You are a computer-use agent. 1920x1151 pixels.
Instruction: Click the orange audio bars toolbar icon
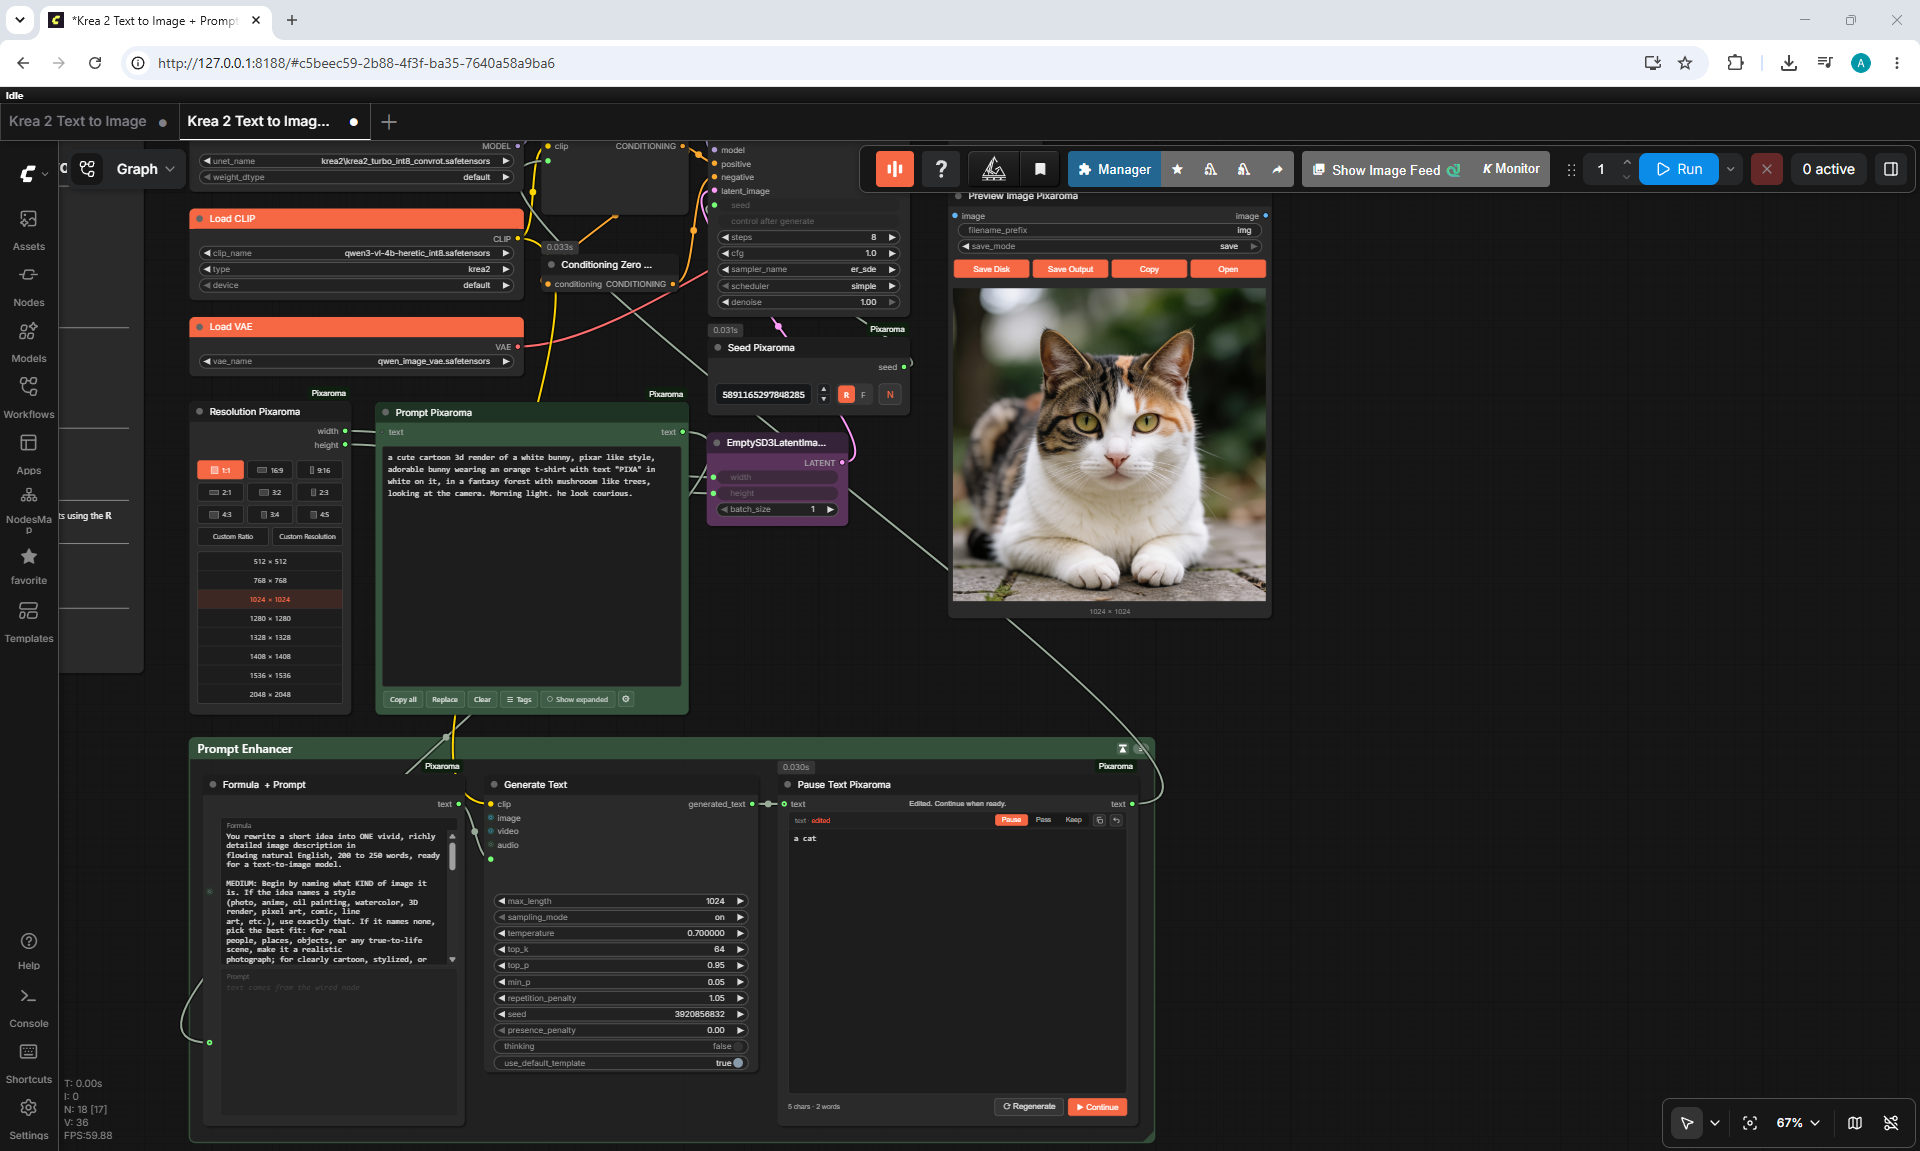point(895,169)
